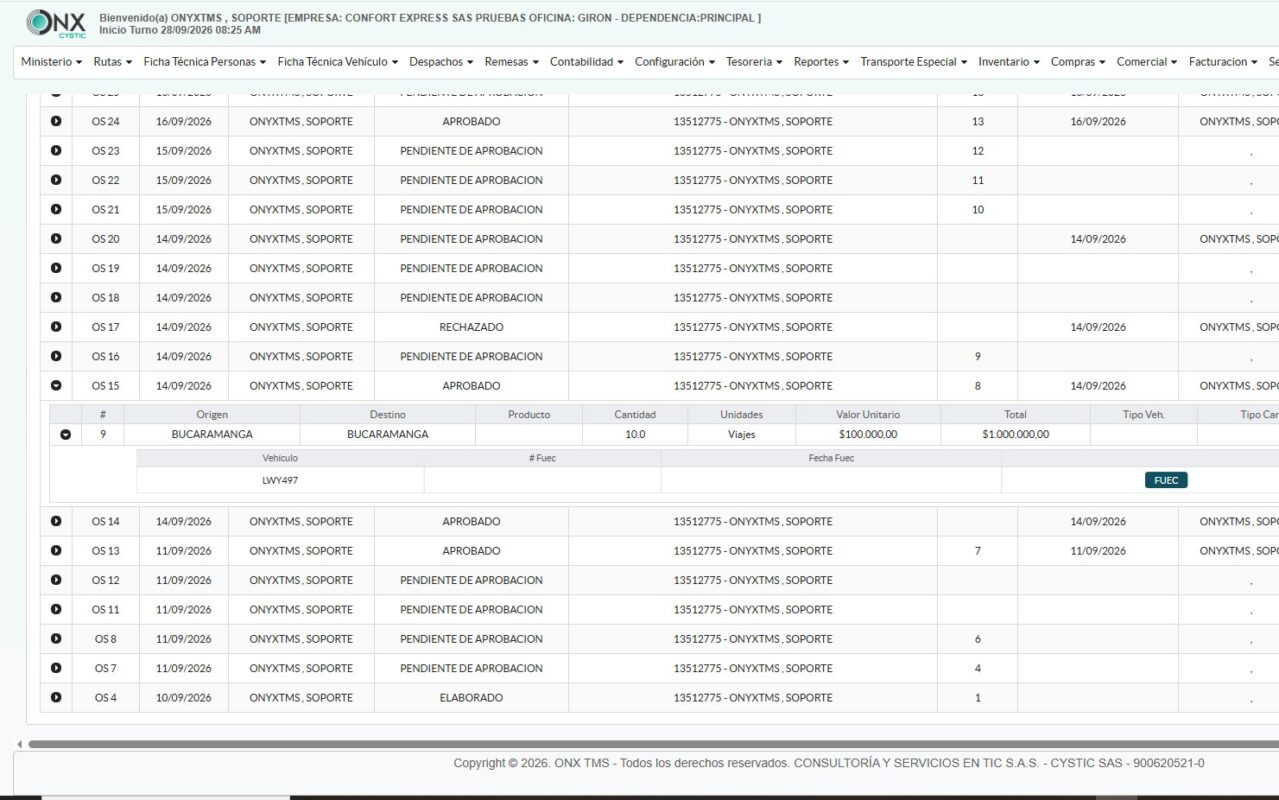Expand row OS 7 details
This screenshot has width=1279, height=800.
click(56, 668)
